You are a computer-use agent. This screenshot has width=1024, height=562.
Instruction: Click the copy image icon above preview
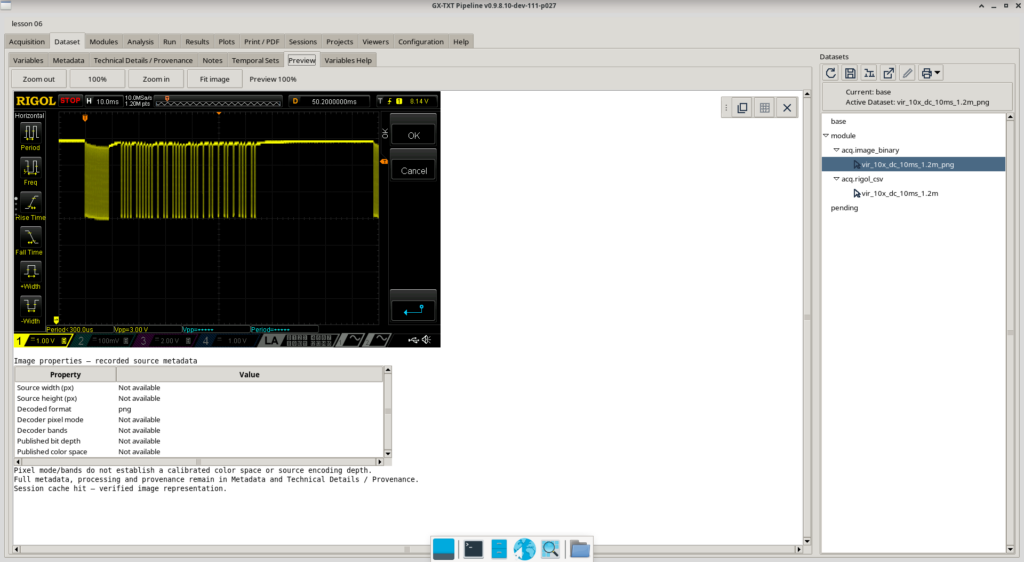pyautogui.click(x=743, y=108)
